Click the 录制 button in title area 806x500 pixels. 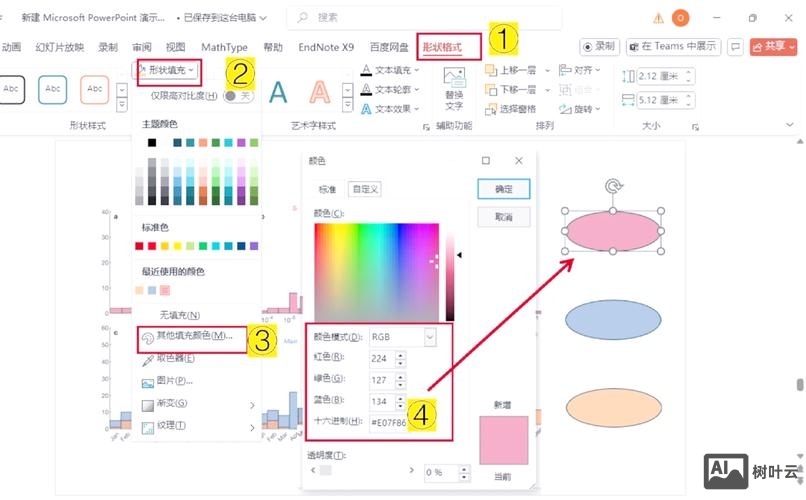599,47
